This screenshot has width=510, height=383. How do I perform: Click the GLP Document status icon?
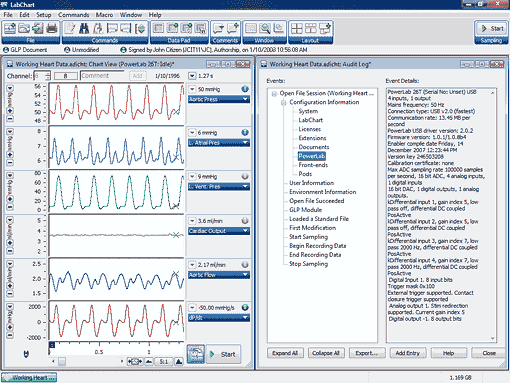point(6,50)
